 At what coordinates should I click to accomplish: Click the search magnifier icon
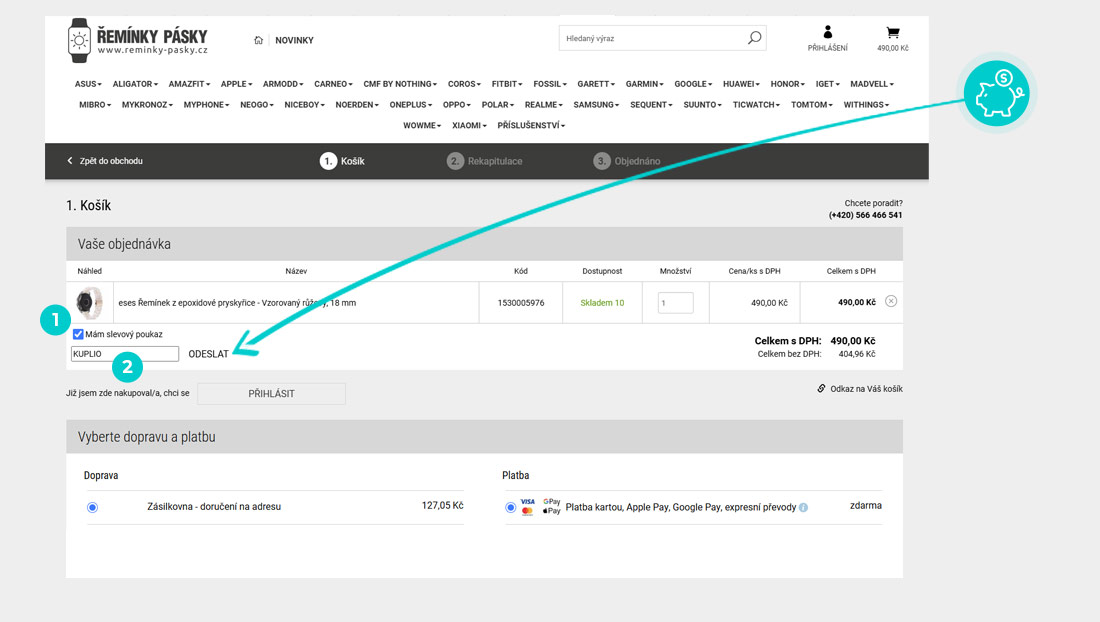tap(754, 38)
